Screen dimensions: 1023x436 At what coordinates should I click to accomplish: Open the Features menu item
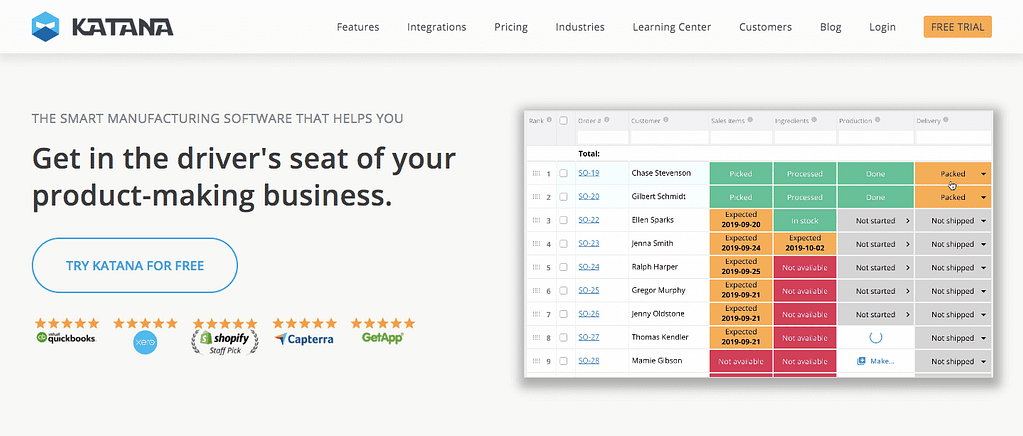(x=358, y=27)
